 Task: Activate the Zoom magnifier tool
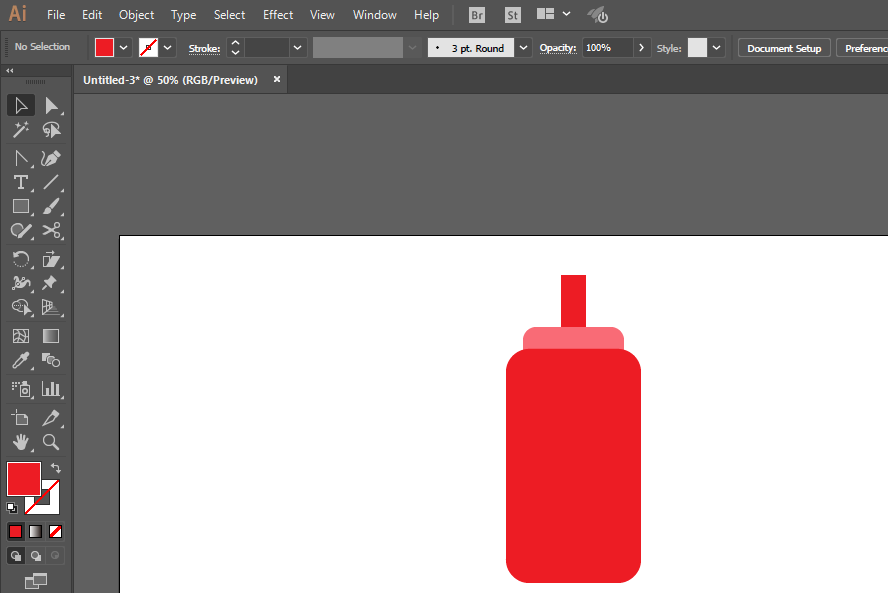coord(52,442)
